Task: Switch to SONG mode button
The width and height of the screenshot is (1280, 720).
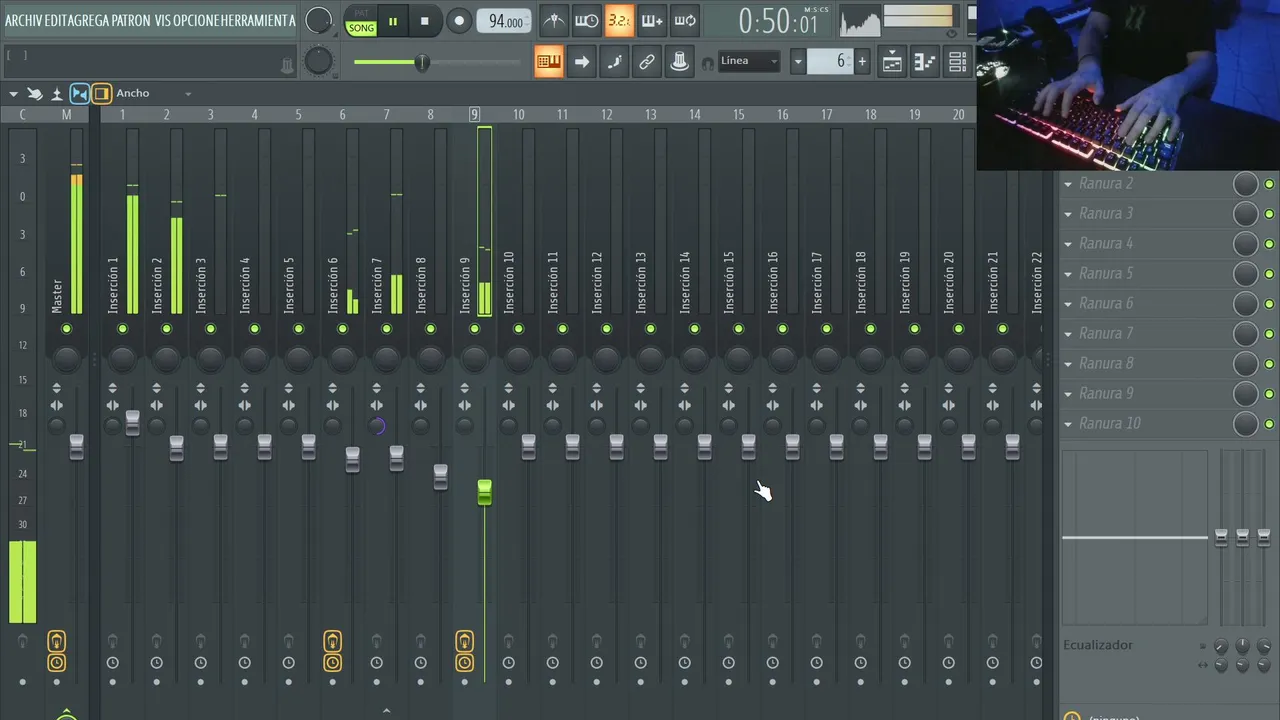Action: [x=361, y=27]
